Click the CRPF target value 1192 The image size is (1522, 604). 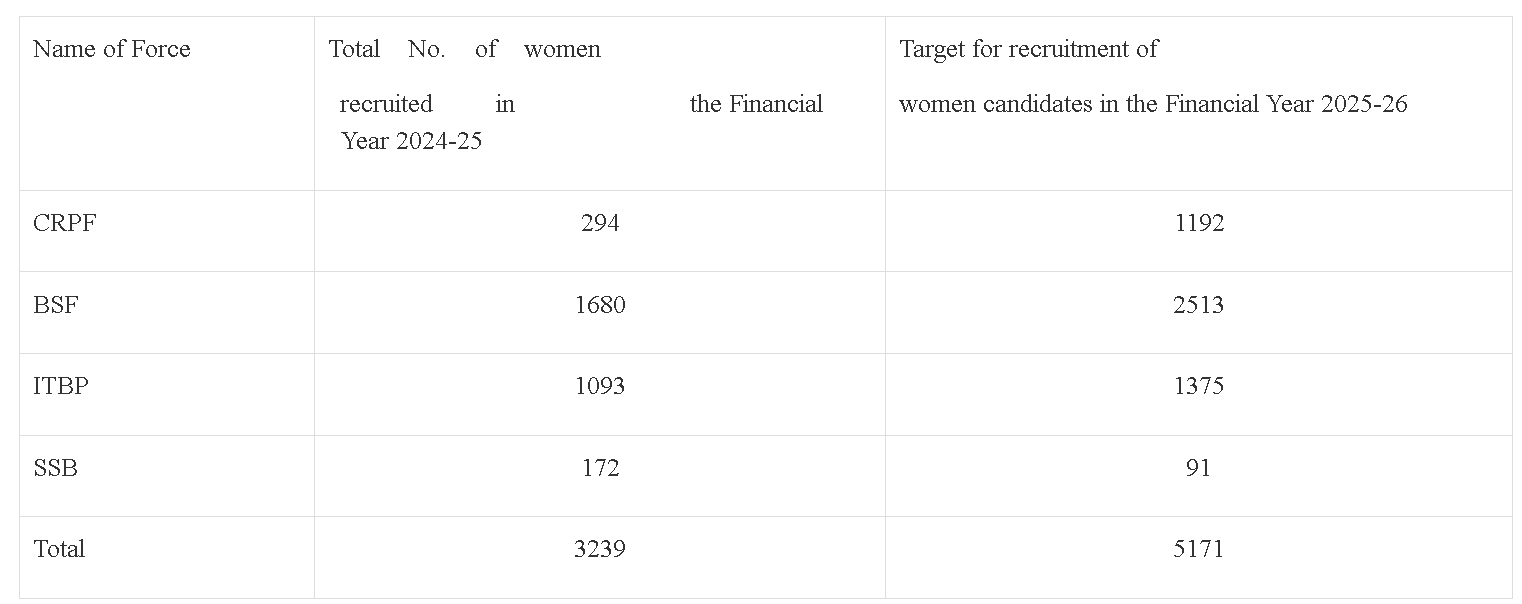(x=1199, y=223)
